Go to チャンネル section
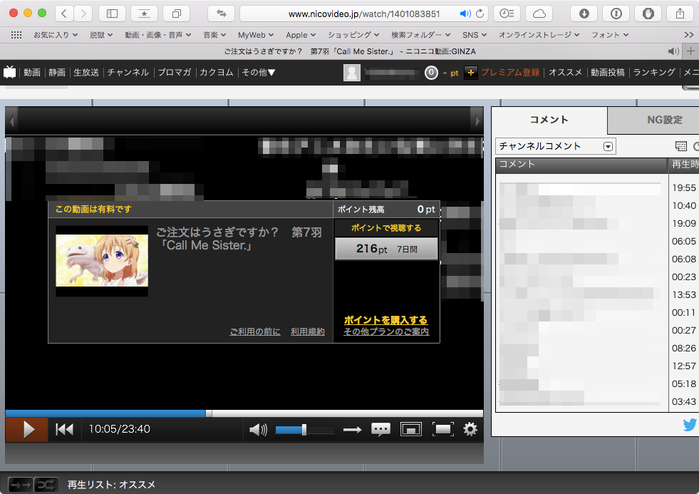699x494 pixels. coord(128,72)
